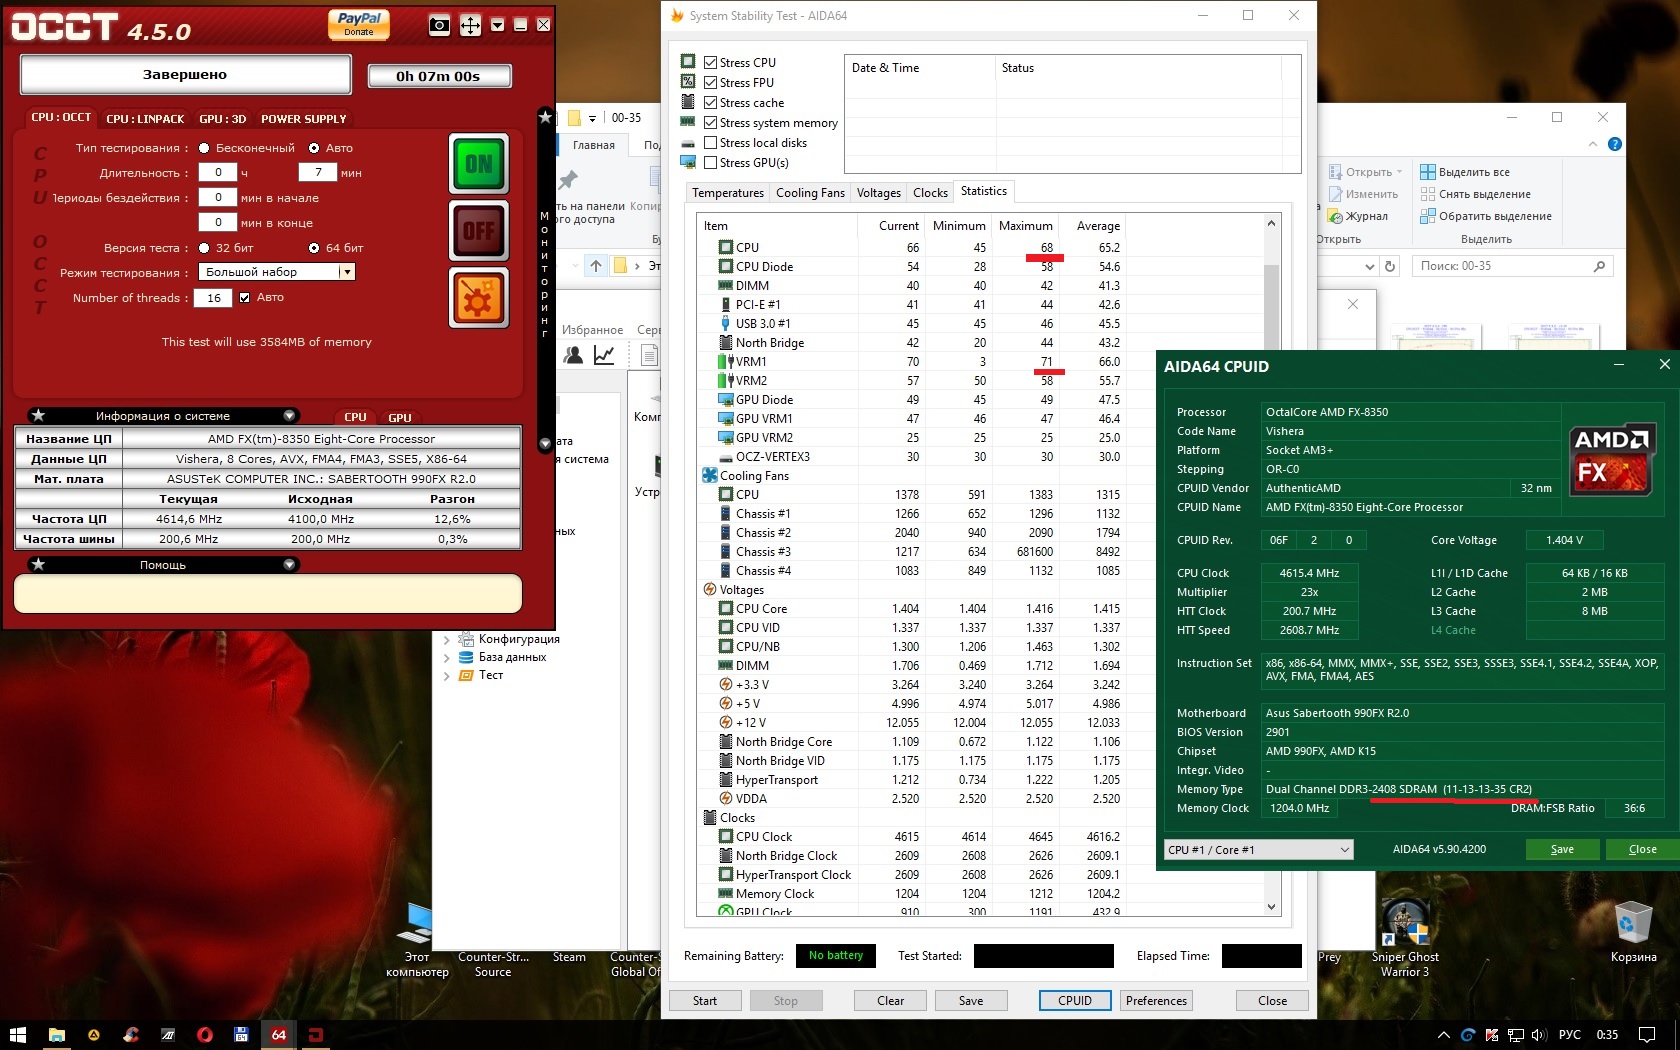The width and height of the screenshot is (1680, 1050).
Task: Click the Number of threads input field
Action: 214,298
